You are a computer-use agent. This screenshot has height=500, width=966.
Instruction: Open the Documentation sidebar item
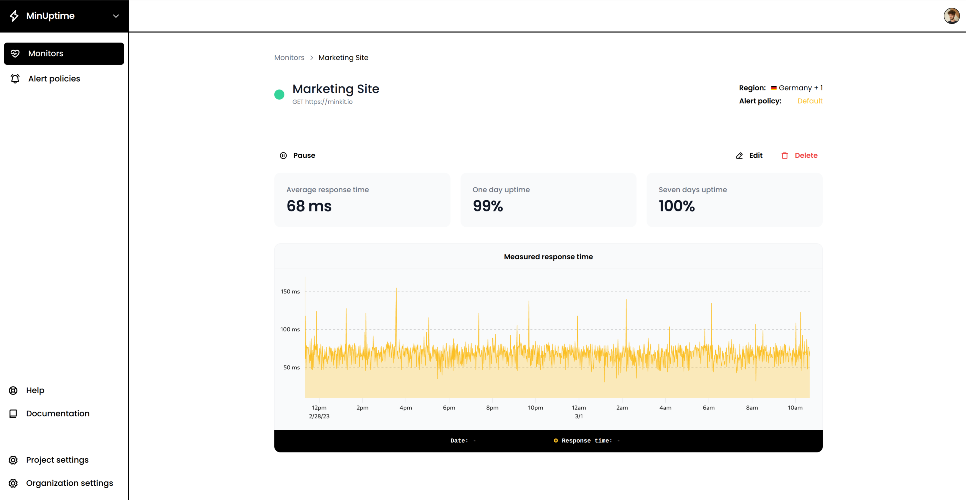(57, 413)
